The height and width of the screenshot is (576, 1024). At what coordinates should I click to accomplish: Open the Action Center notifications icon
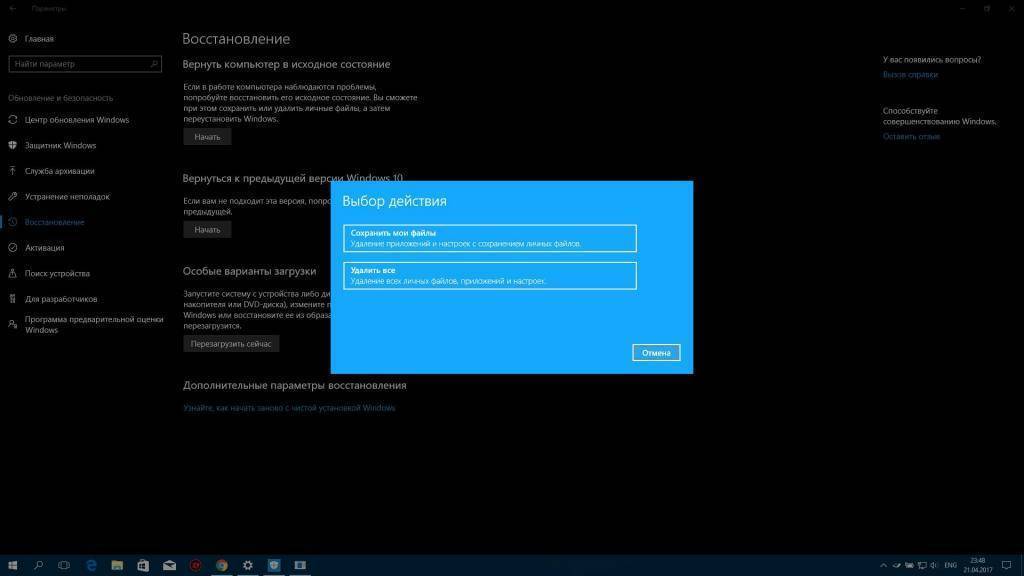click(1007, 566)
